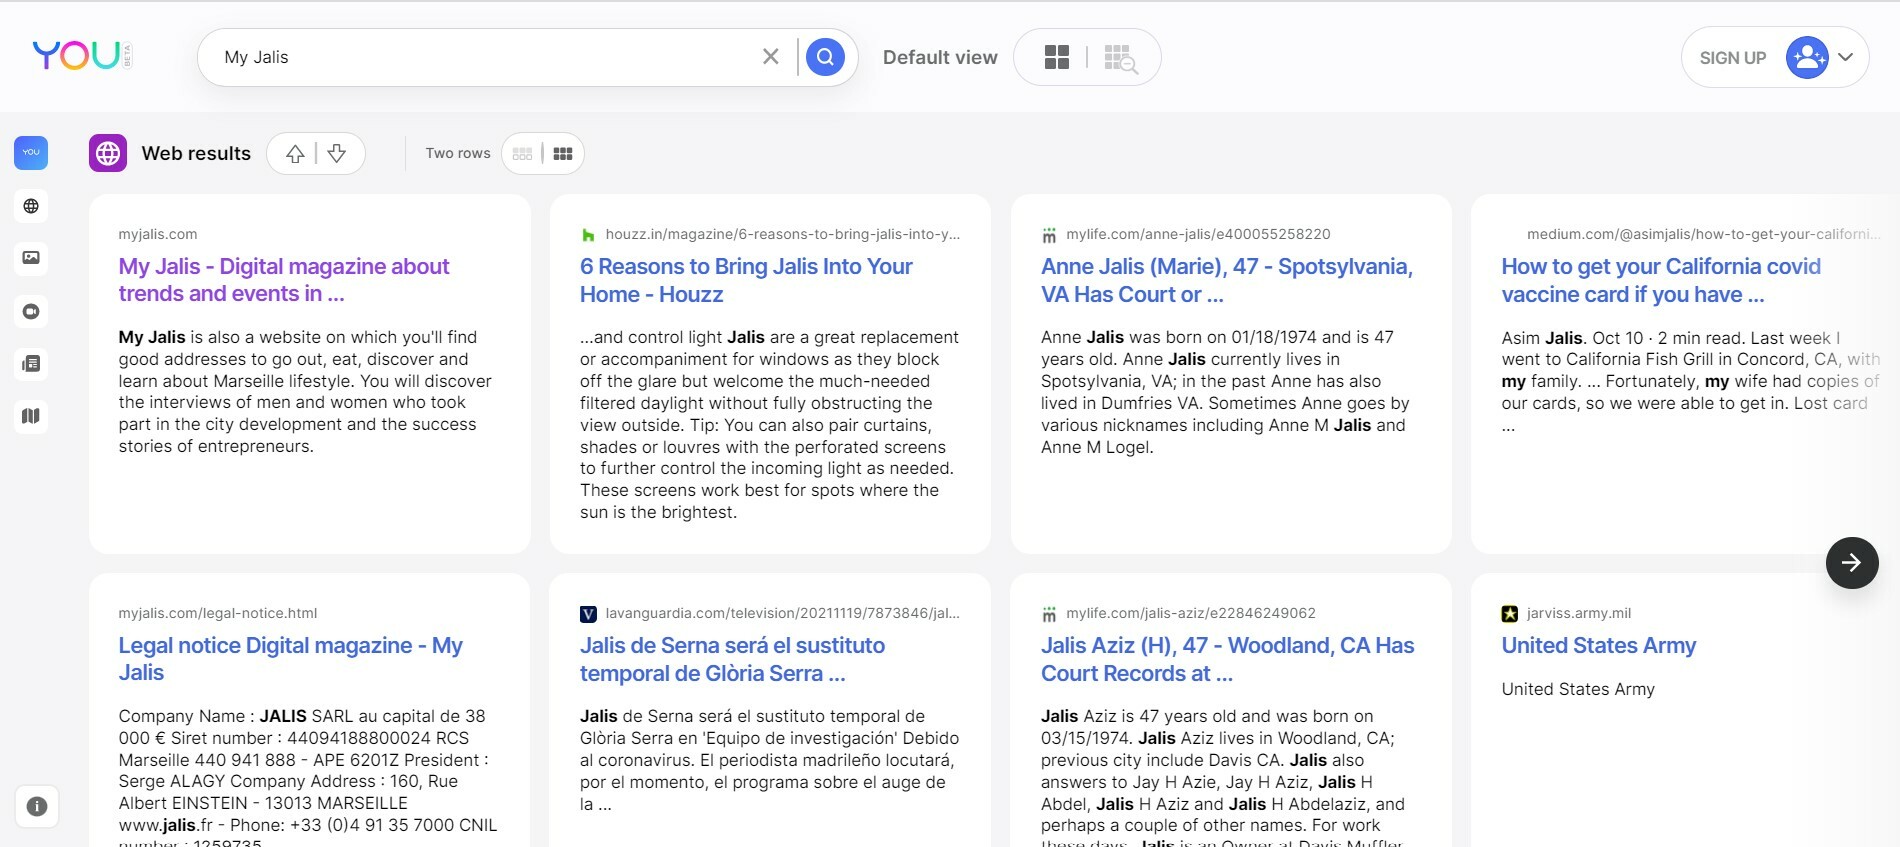Click the globe web sidebar icon
The height and width of the screenshot is (847, 1900).
[31, 206]
